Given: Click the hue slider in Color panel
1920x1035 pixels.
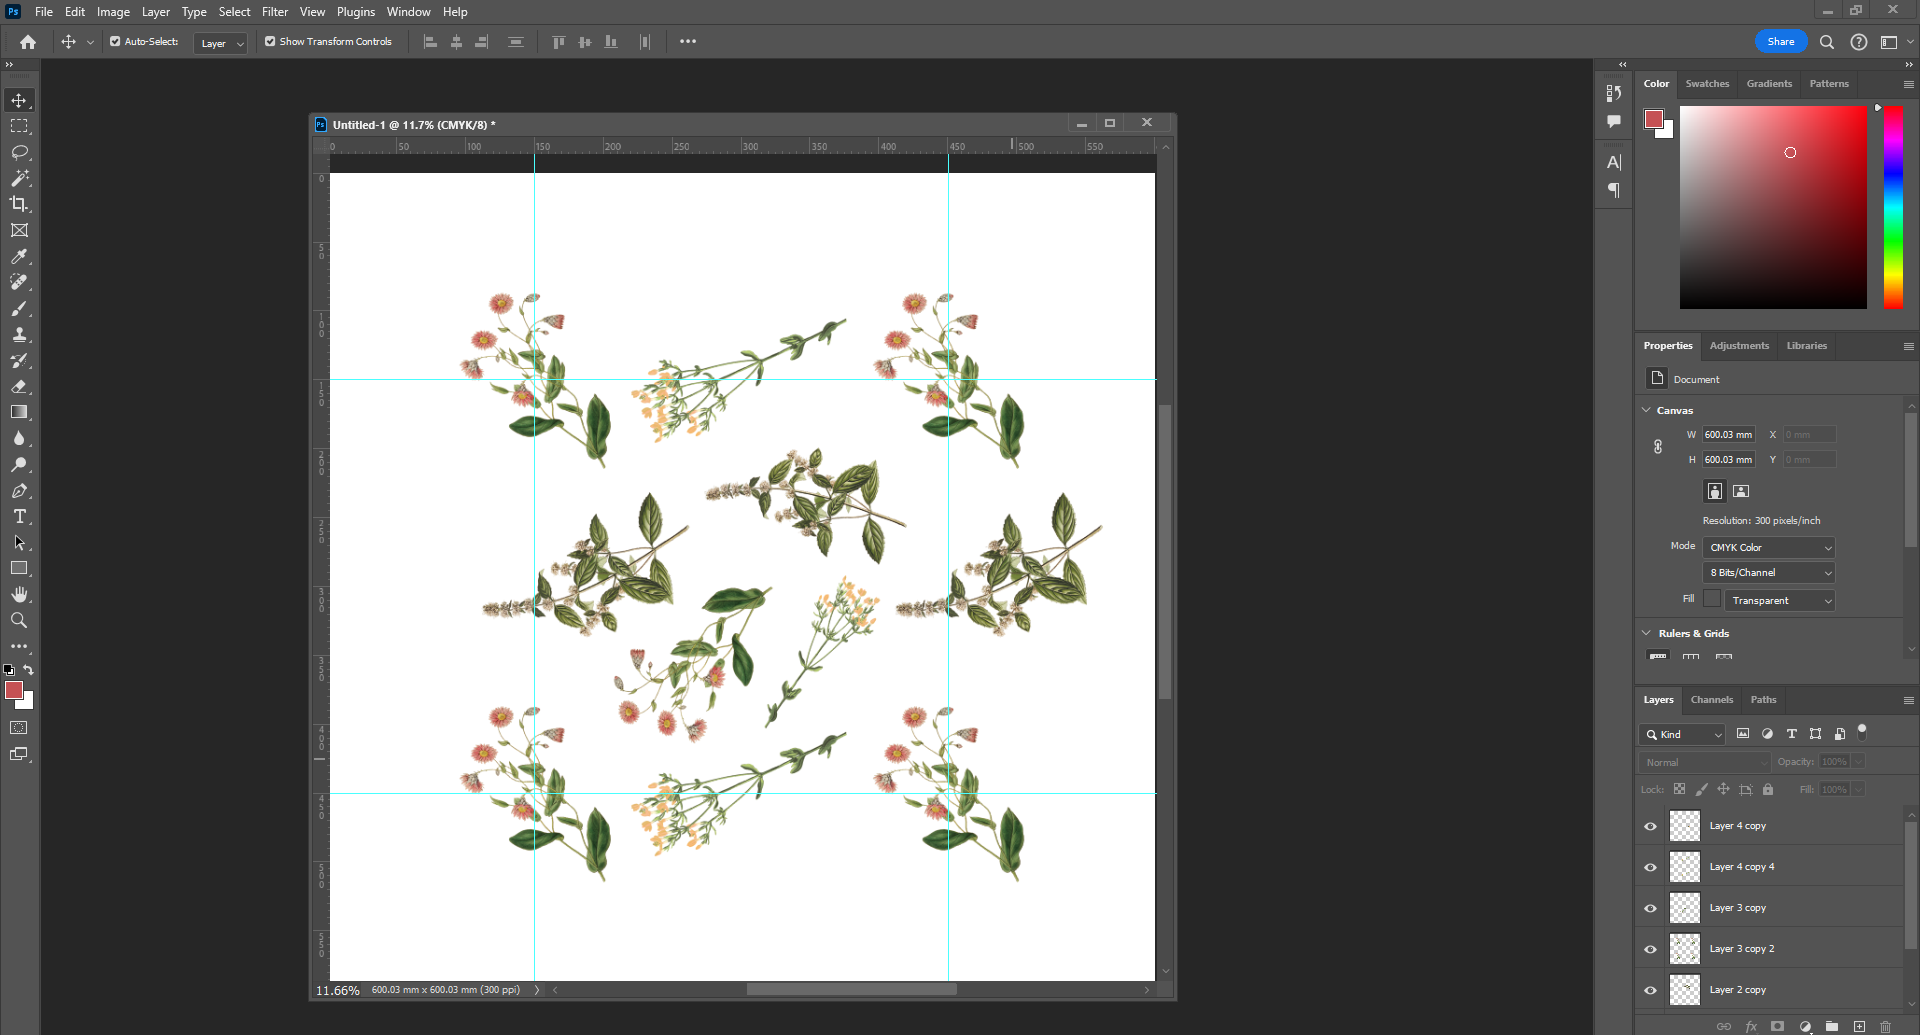Looking at the screenshot, I should (1893, 207).
